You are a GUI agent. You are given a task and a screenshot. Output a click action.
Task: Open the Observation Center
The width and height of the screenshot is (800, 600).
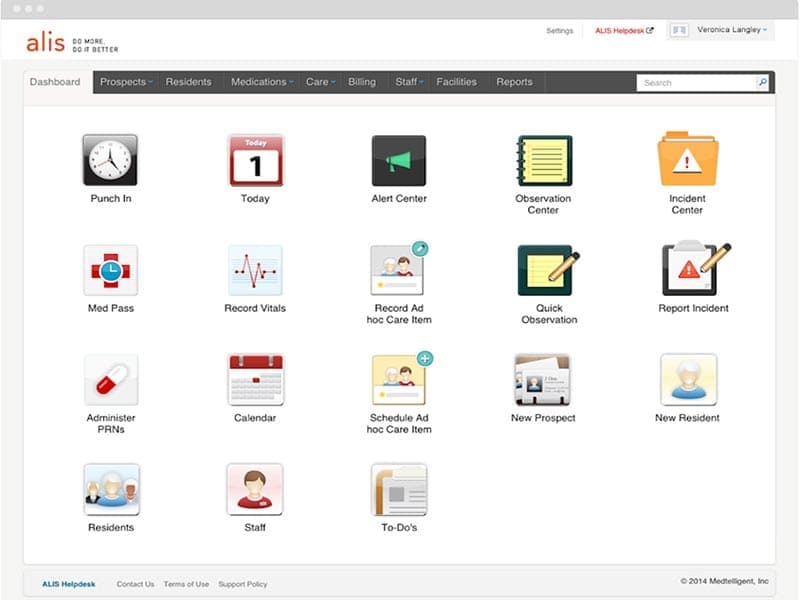543,163
